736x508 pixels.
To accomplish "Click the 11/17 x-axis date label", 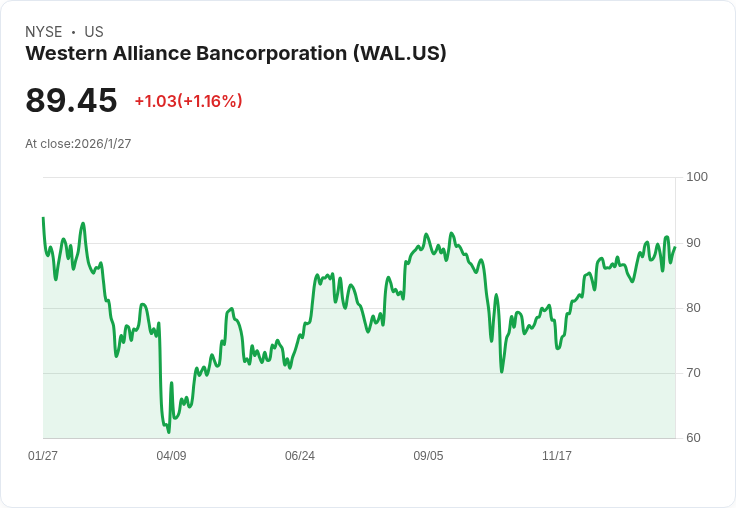I will click(x=557, y=455).
